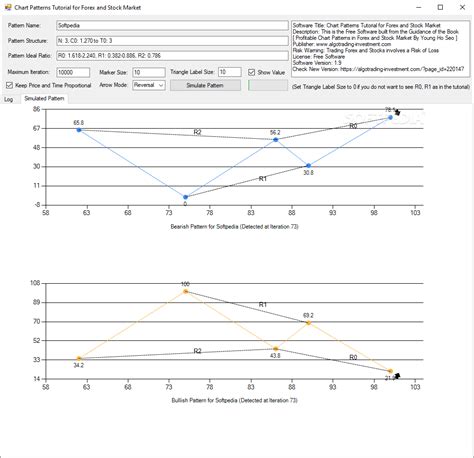Click the R0 label on bullish chart
The image size is (474, 458).
[353, 357]
